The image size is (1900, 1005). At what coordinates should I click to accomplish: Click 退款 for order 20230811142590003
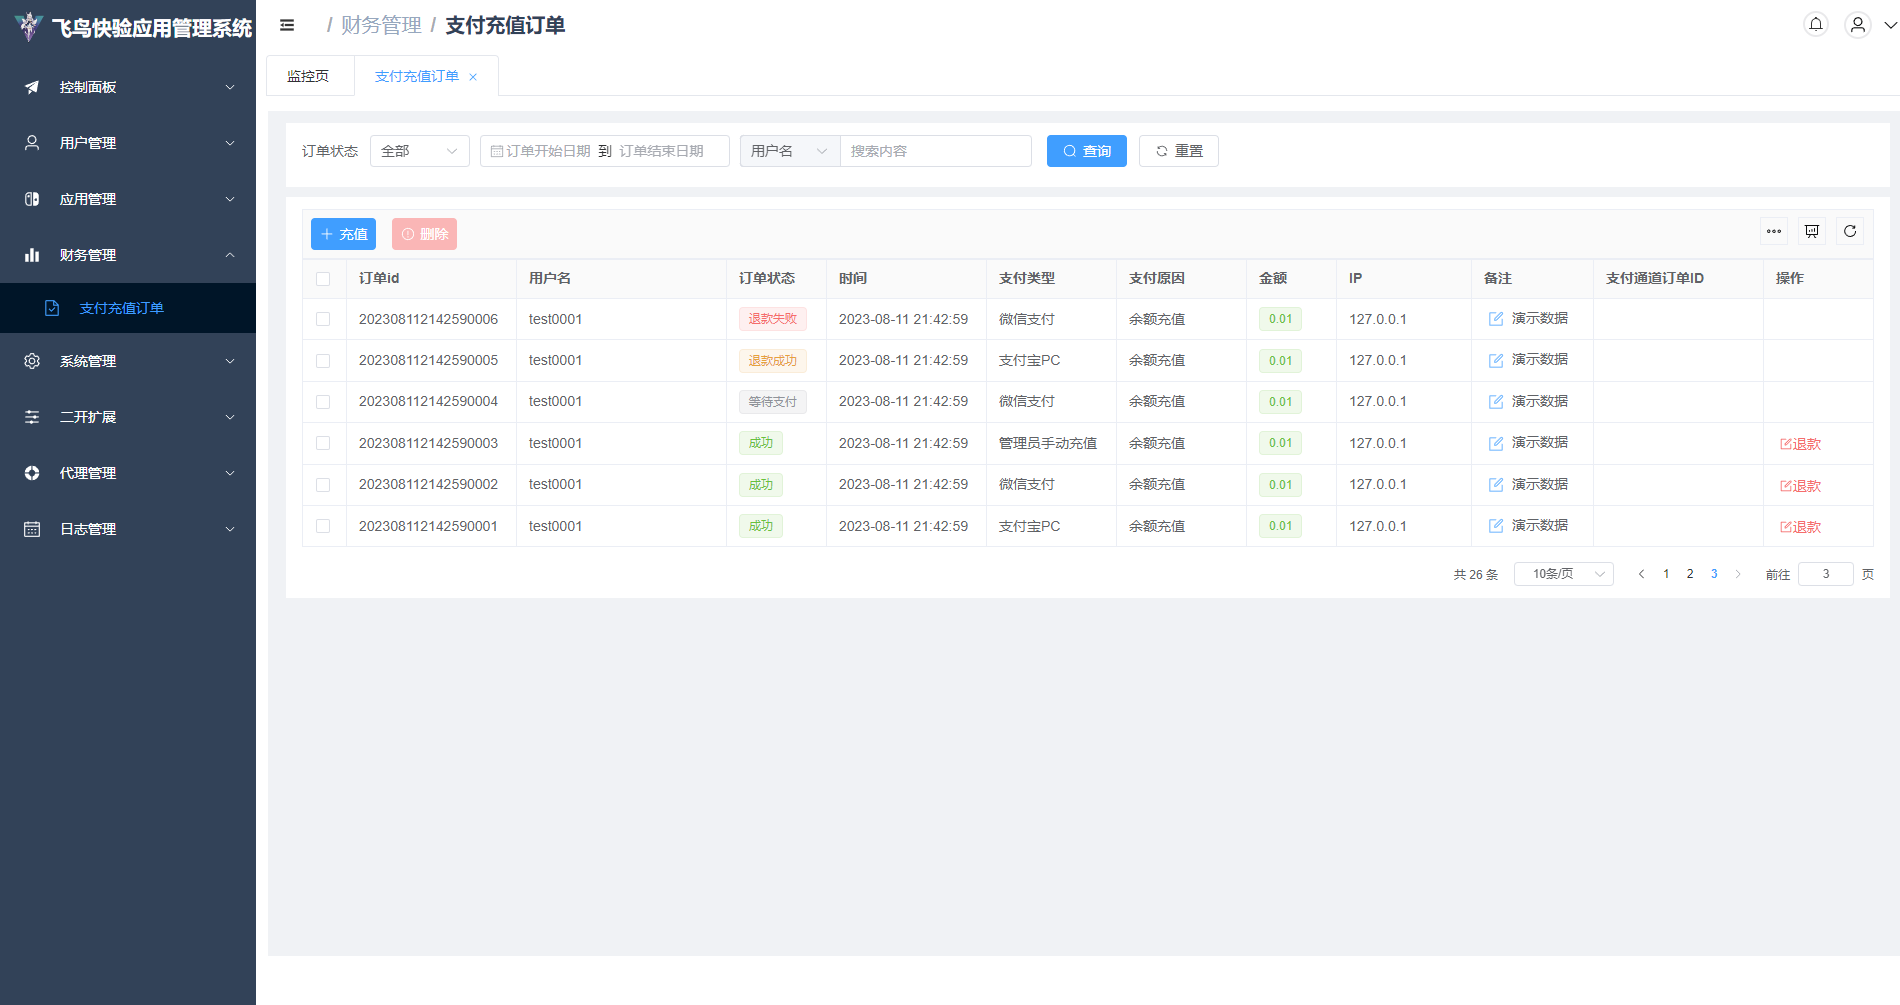[1800, 444]
